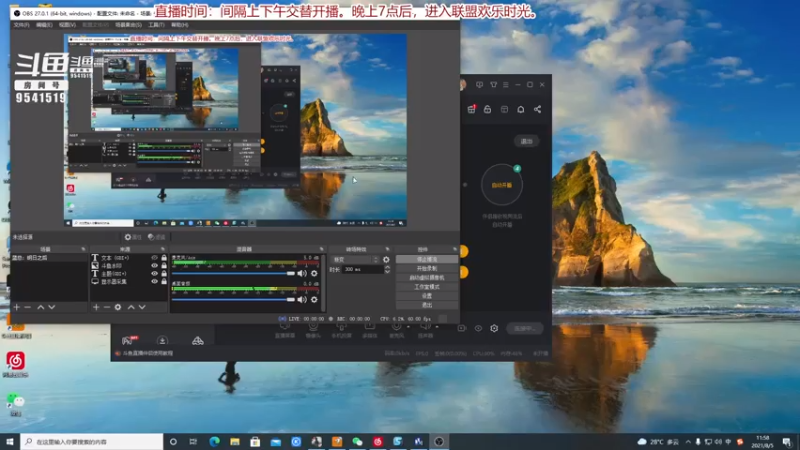
Task: Open the skin shirt icon in Douyu title bar
Action: point(493,85)
